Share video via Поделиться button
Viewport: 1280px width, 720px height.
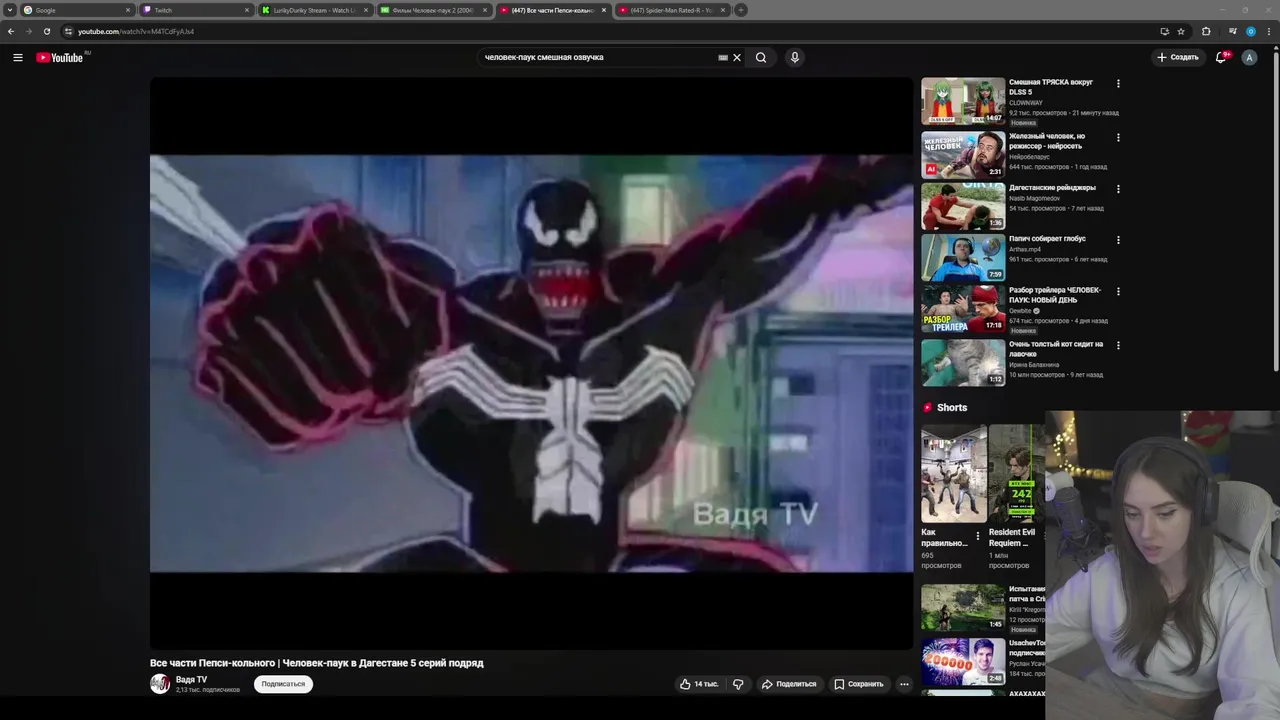pos(789,684)
